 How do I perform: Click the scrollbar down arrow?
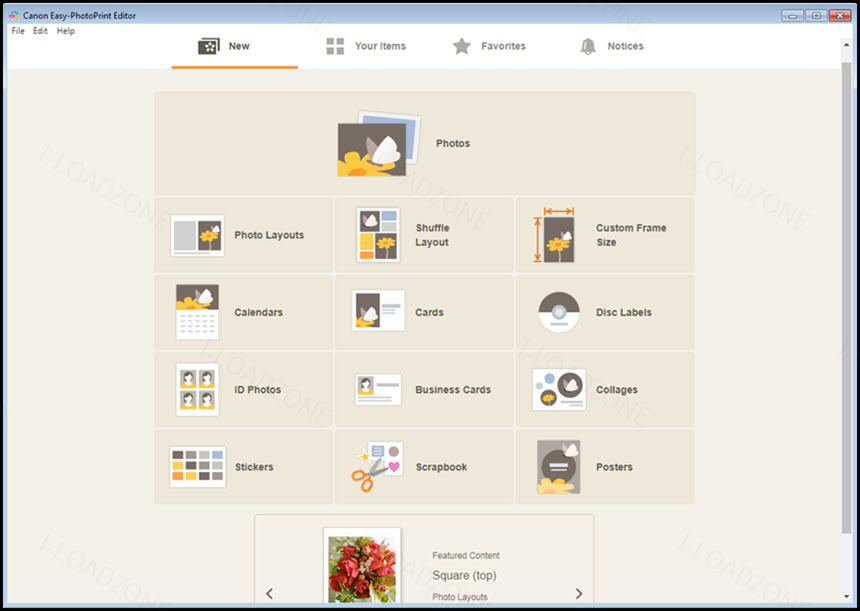pos(847,597)
